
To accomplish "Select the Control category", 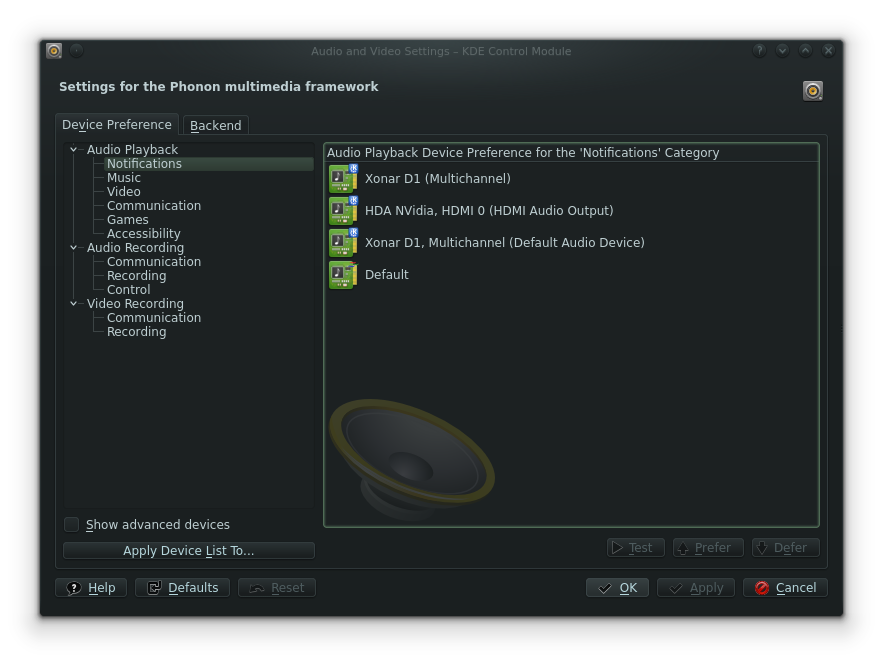I will (128, 290).
